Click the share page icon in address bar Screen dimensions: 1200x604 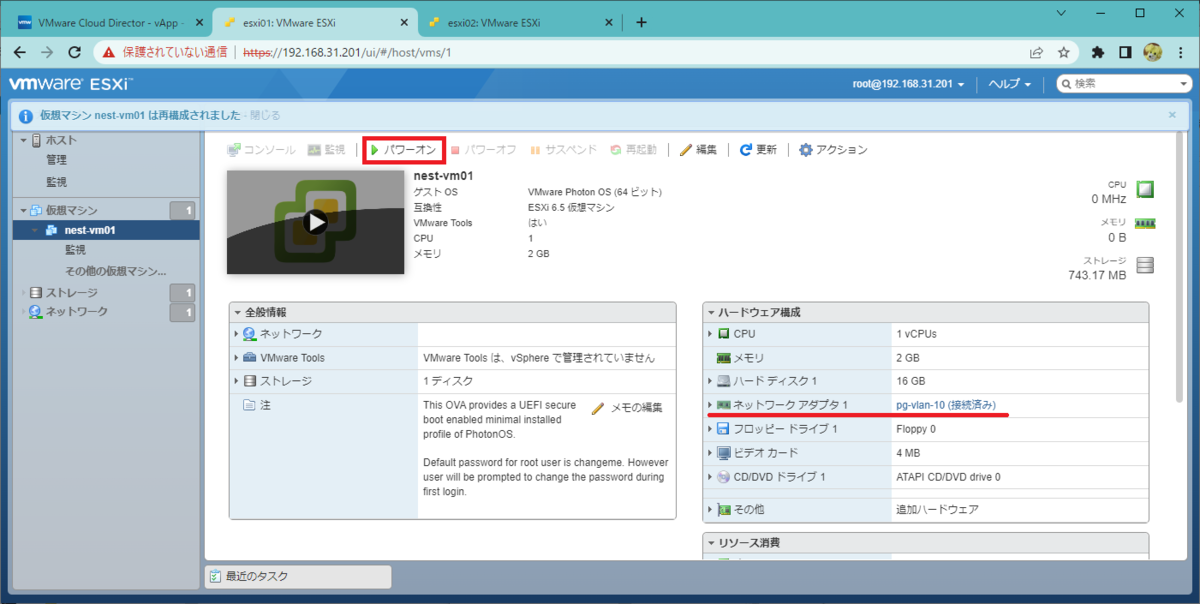tap(1036, 52)
